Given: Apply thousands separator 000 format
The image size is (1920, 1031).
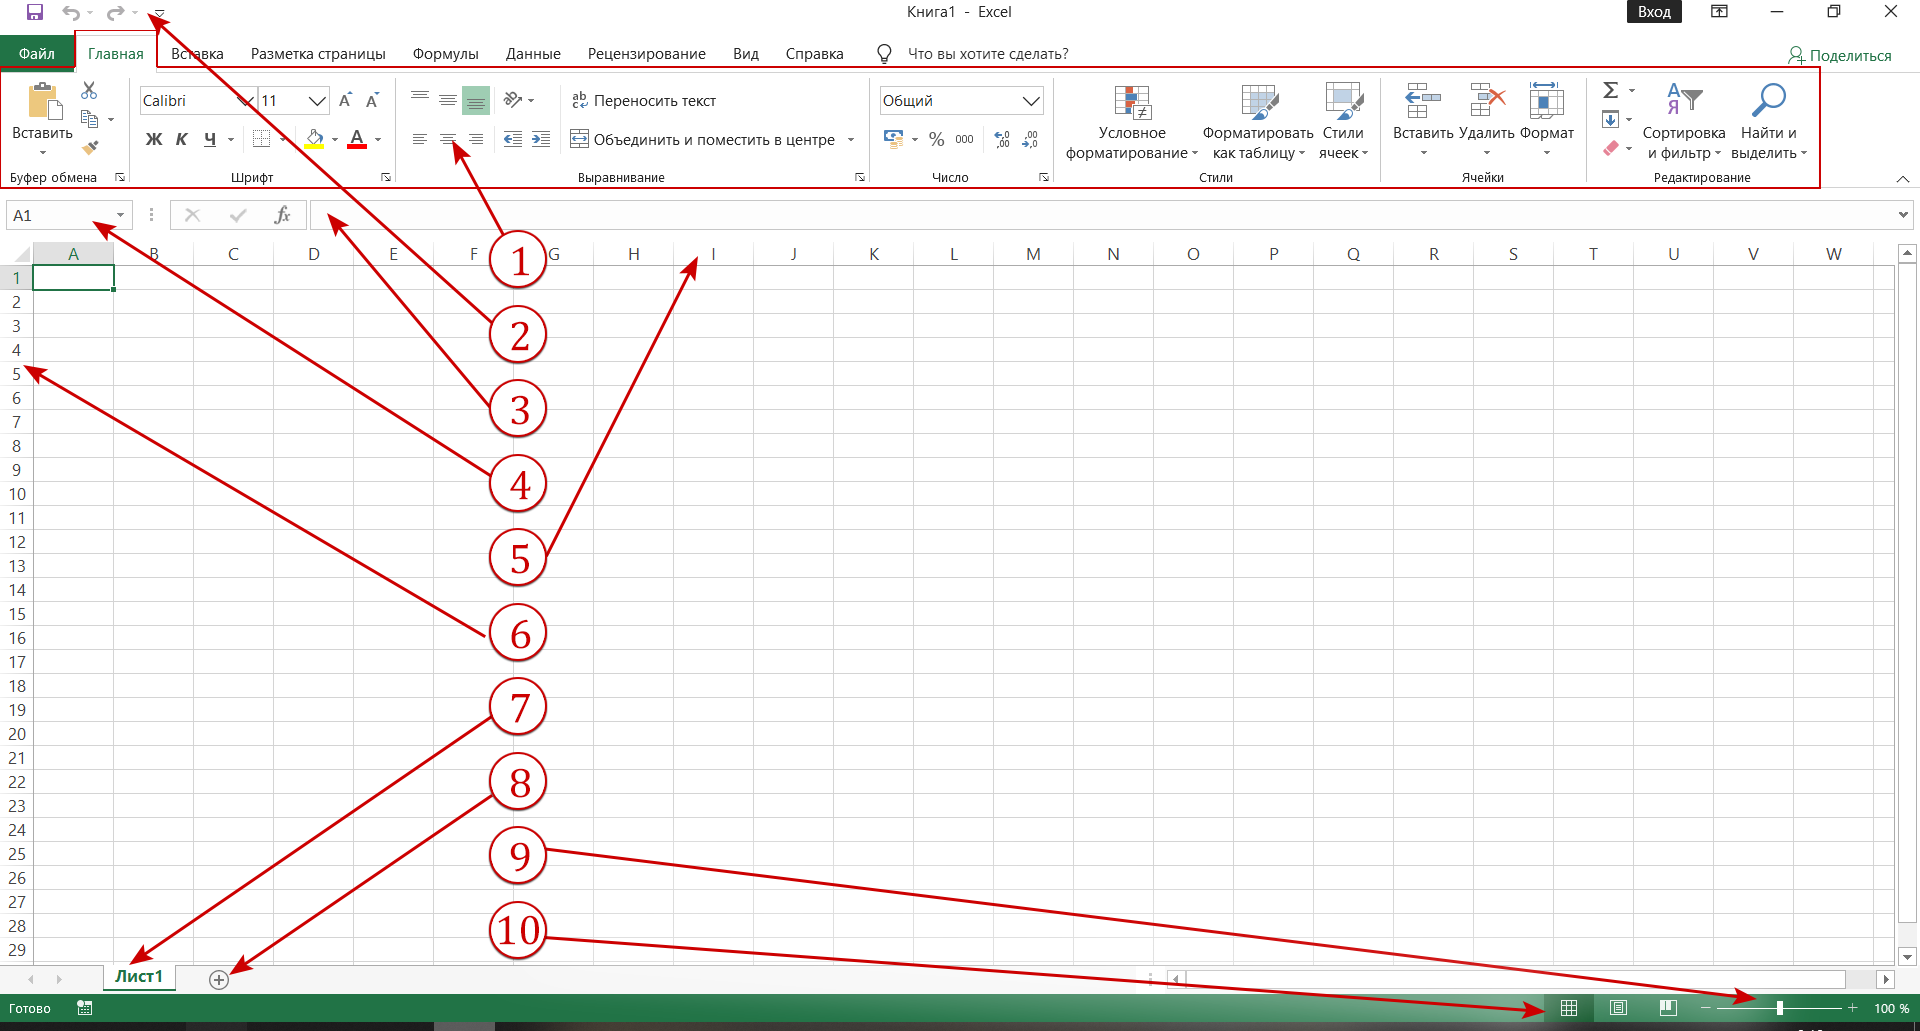Looking at the screenshot, I should (x=964, y=139).
